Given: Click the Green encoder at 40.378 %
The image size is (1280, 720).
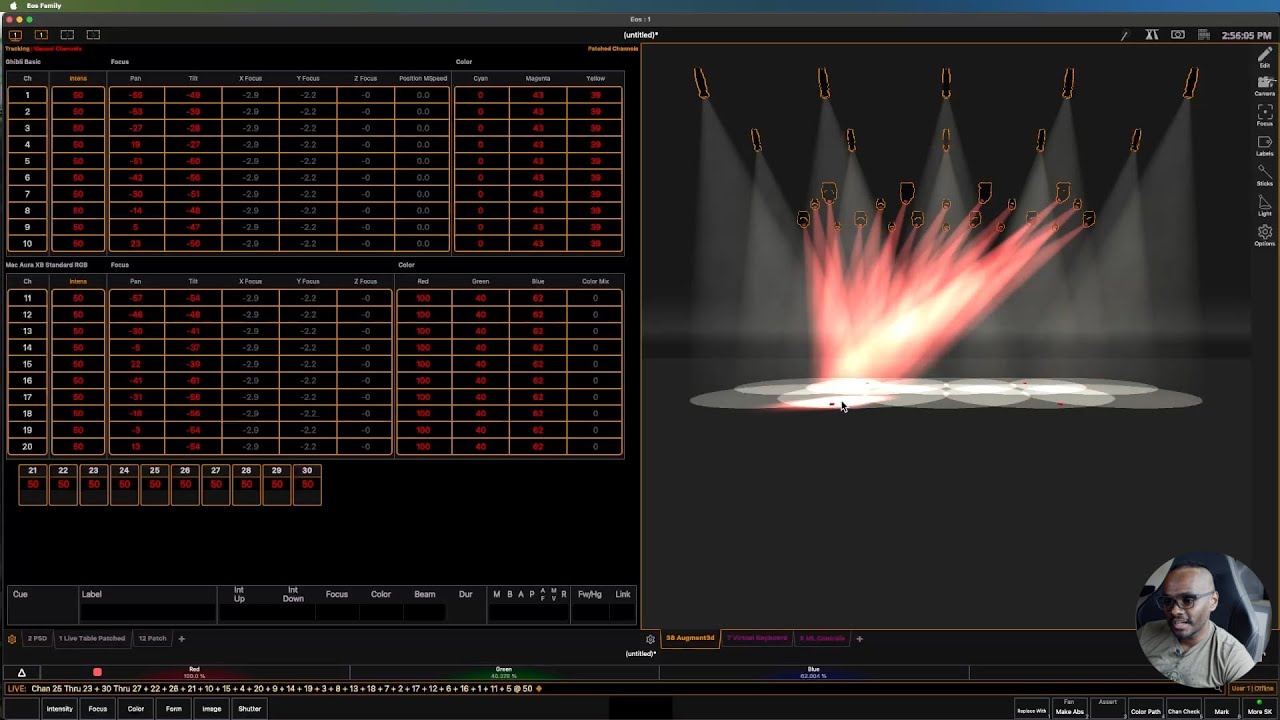Looking at the screenshot, I should pyautogui.click(x=504, y=673).
